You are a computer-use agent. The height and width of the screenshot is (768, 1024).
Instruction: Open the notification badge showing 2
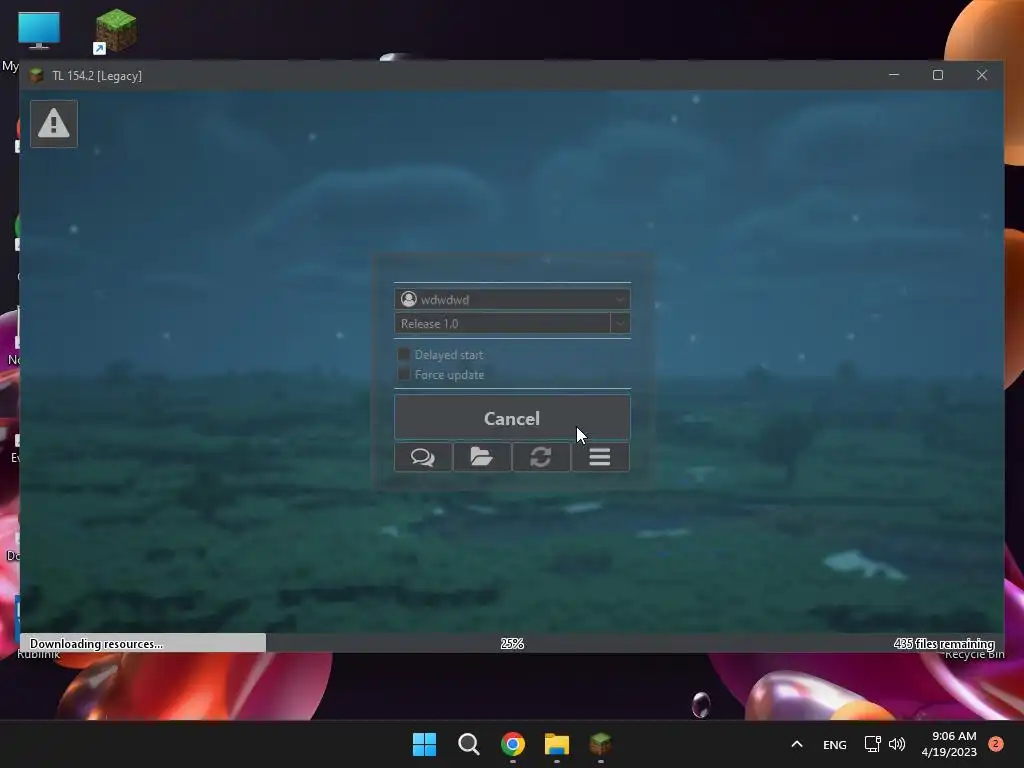(995, 744)
